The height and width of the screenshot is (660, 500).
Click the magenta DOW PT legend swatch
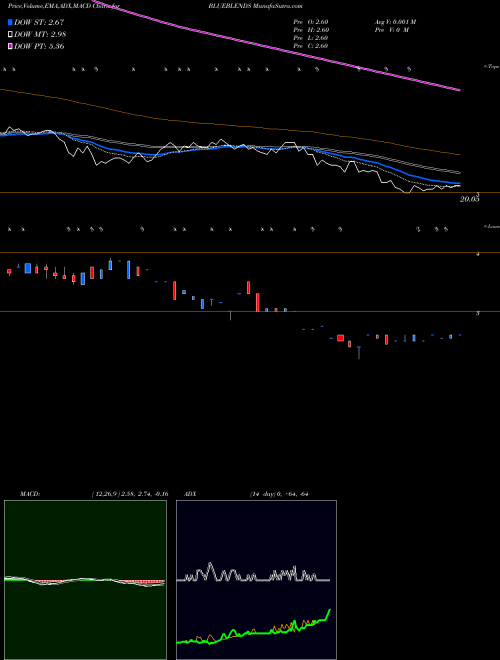point(11,46)
